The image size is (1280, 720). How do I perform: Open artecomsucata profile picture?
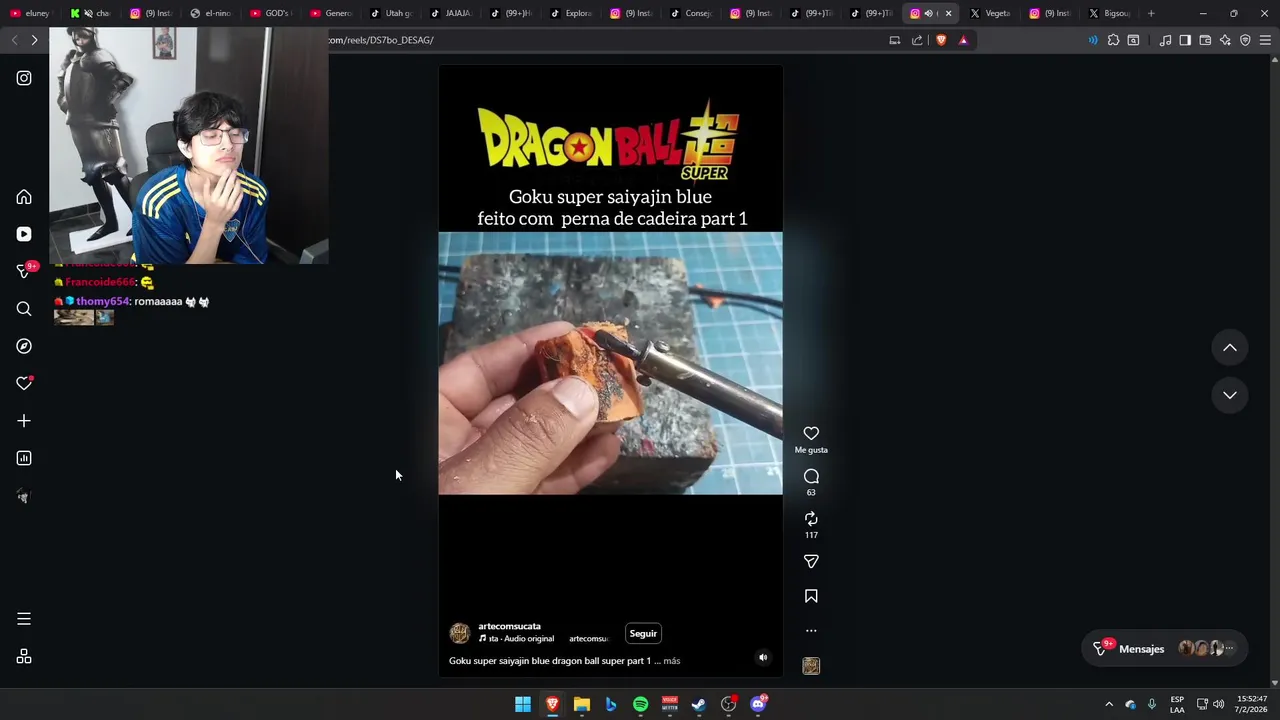(460, 633)
